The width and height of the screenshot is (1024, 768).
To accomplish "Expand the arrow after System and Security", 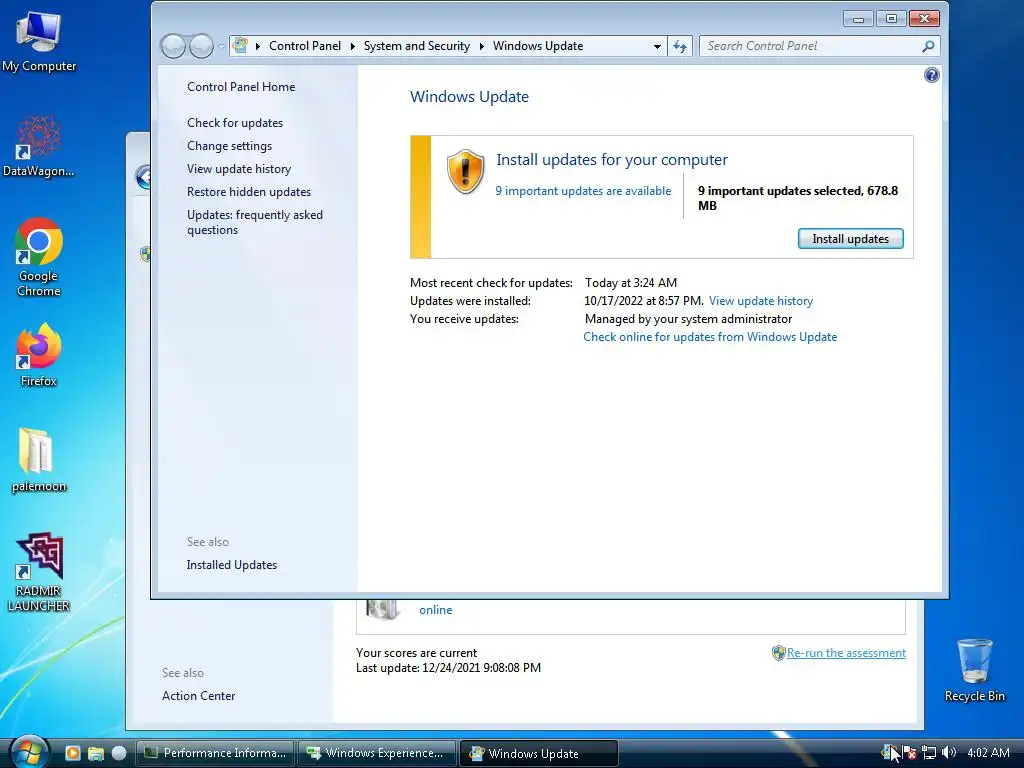I will [482, 46].
